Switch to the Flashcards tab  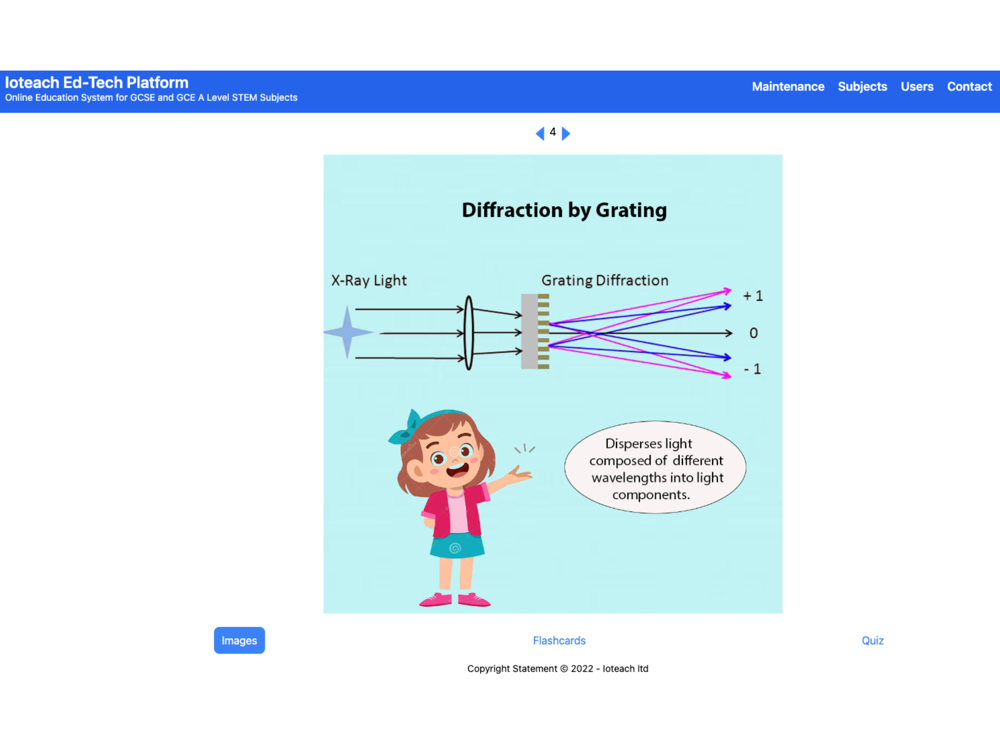point(559,640)
